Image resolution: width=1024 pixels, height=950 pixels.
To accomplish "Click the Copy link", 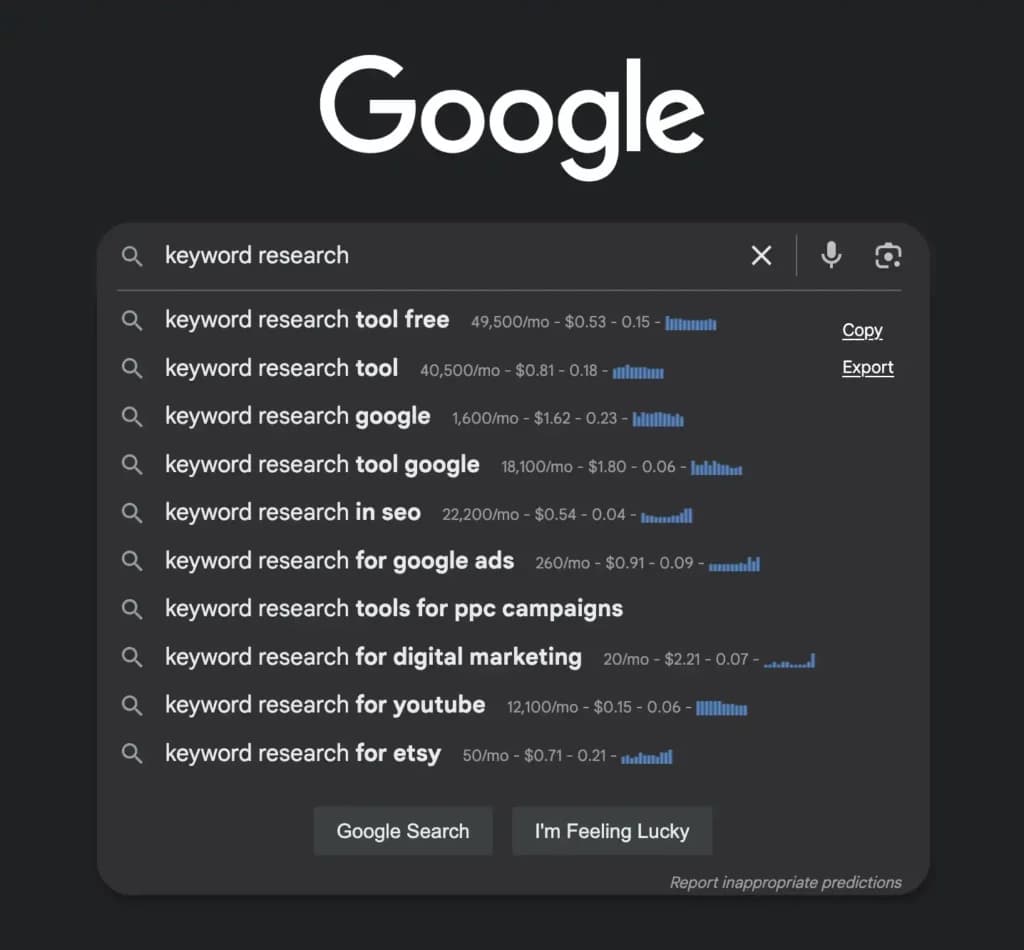I will click(x=862, y=331).
